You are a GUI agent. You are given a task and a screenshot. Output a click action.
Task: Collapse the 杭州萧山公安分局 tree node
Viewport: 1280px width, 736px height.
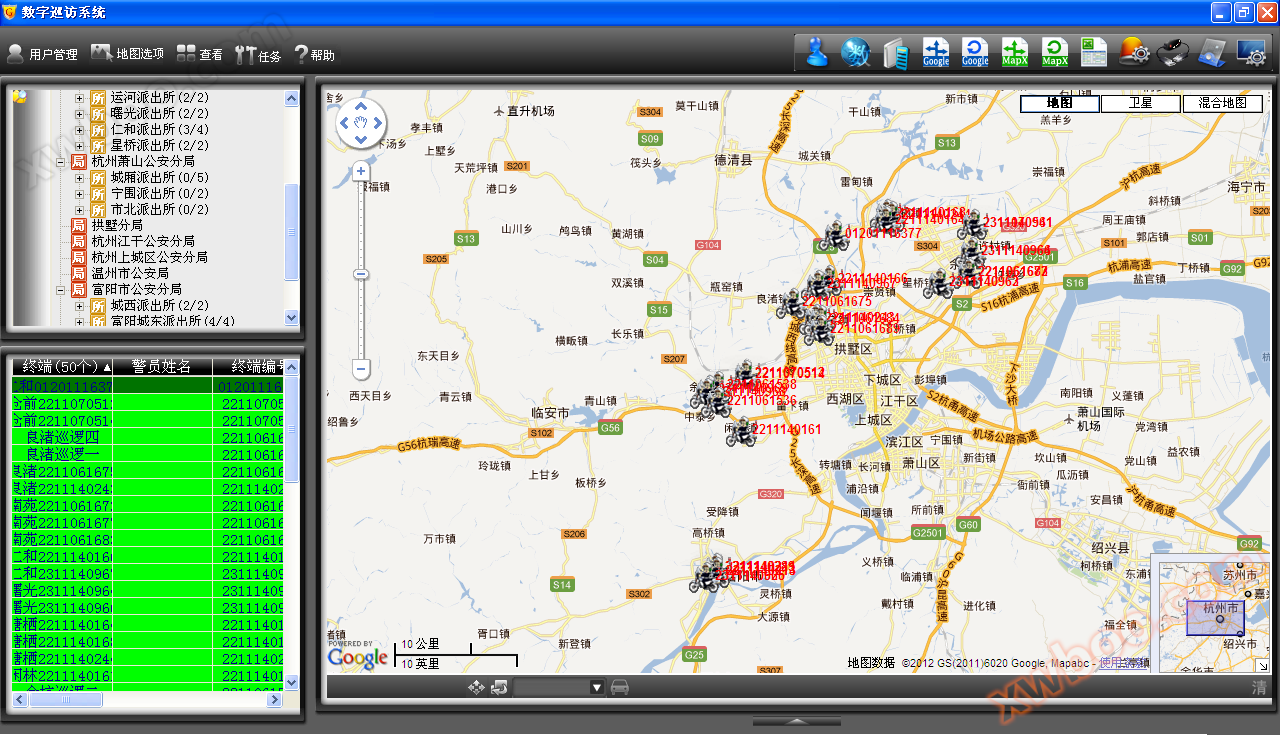coord(61,161)
